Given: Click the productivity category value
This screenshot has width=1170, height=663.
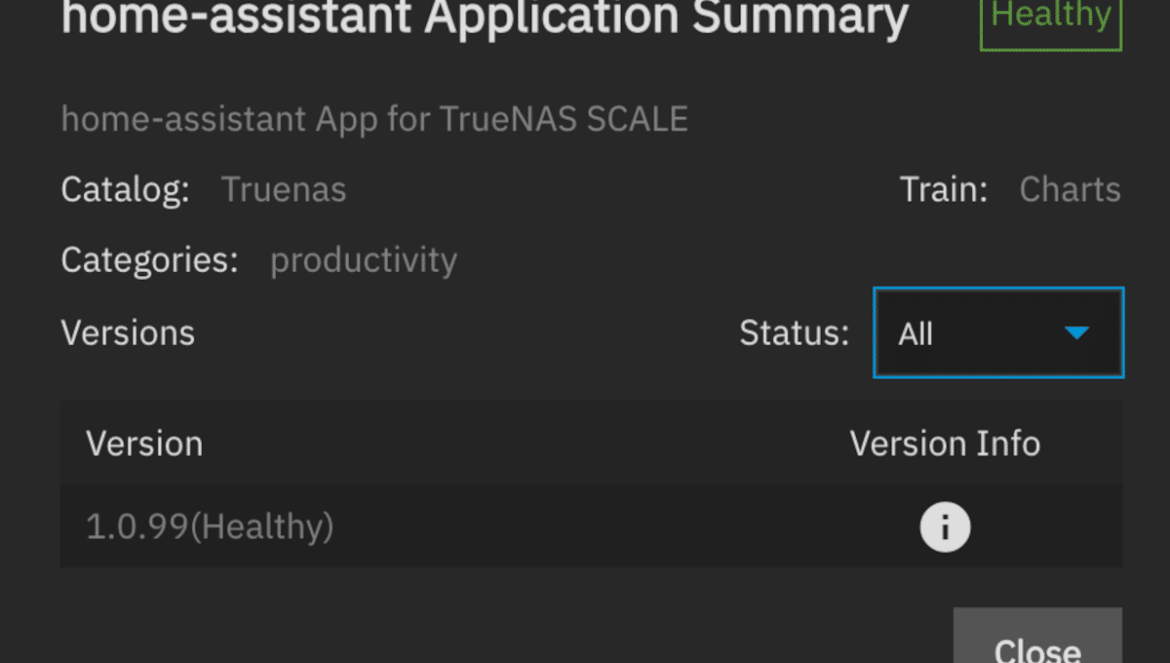Looking at the screenshot, I should 363,260.
